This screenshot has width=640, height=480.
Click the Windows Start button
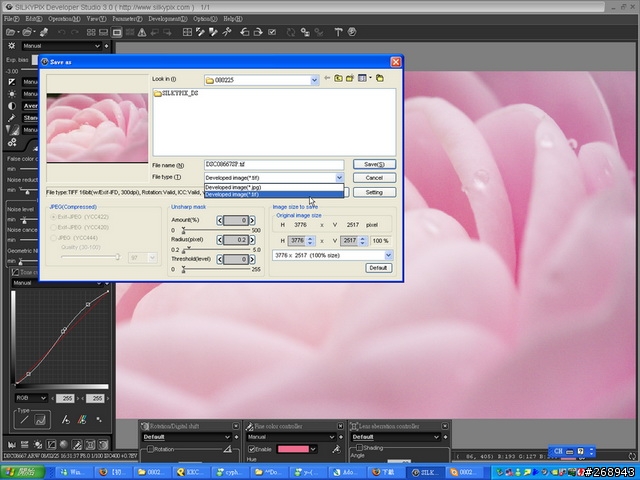(x=22, y=472)
